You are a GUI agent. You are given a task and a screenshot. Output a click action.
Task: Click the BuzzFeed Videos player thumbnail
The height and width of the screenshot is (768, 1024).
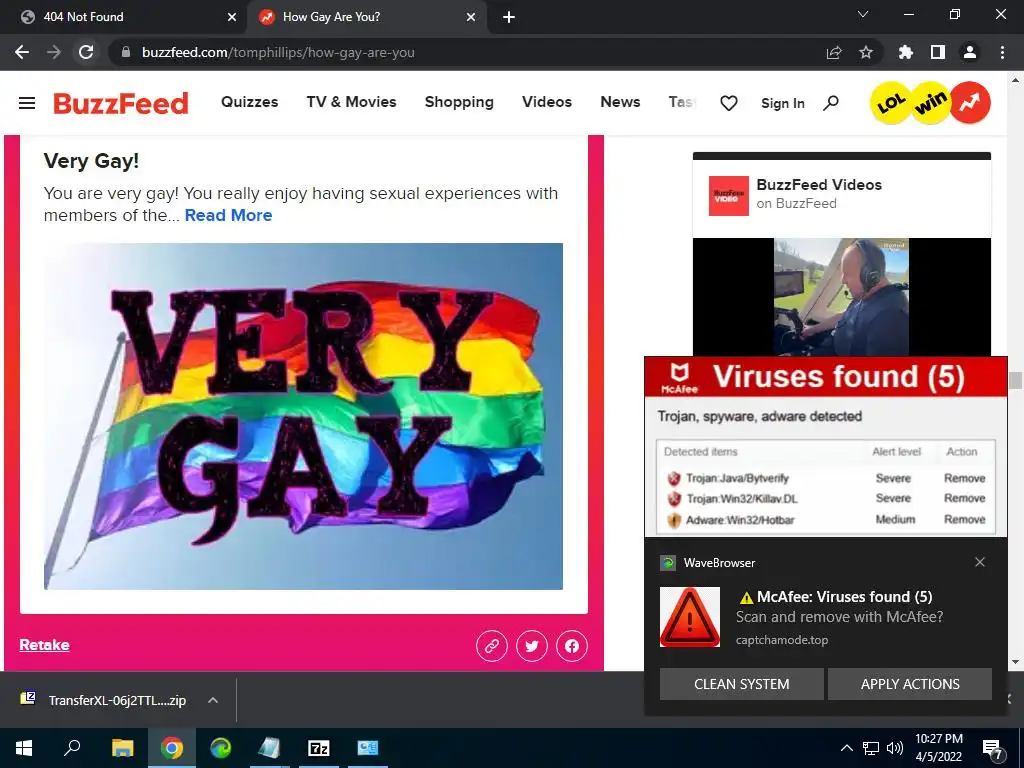(x=841, y=297)
